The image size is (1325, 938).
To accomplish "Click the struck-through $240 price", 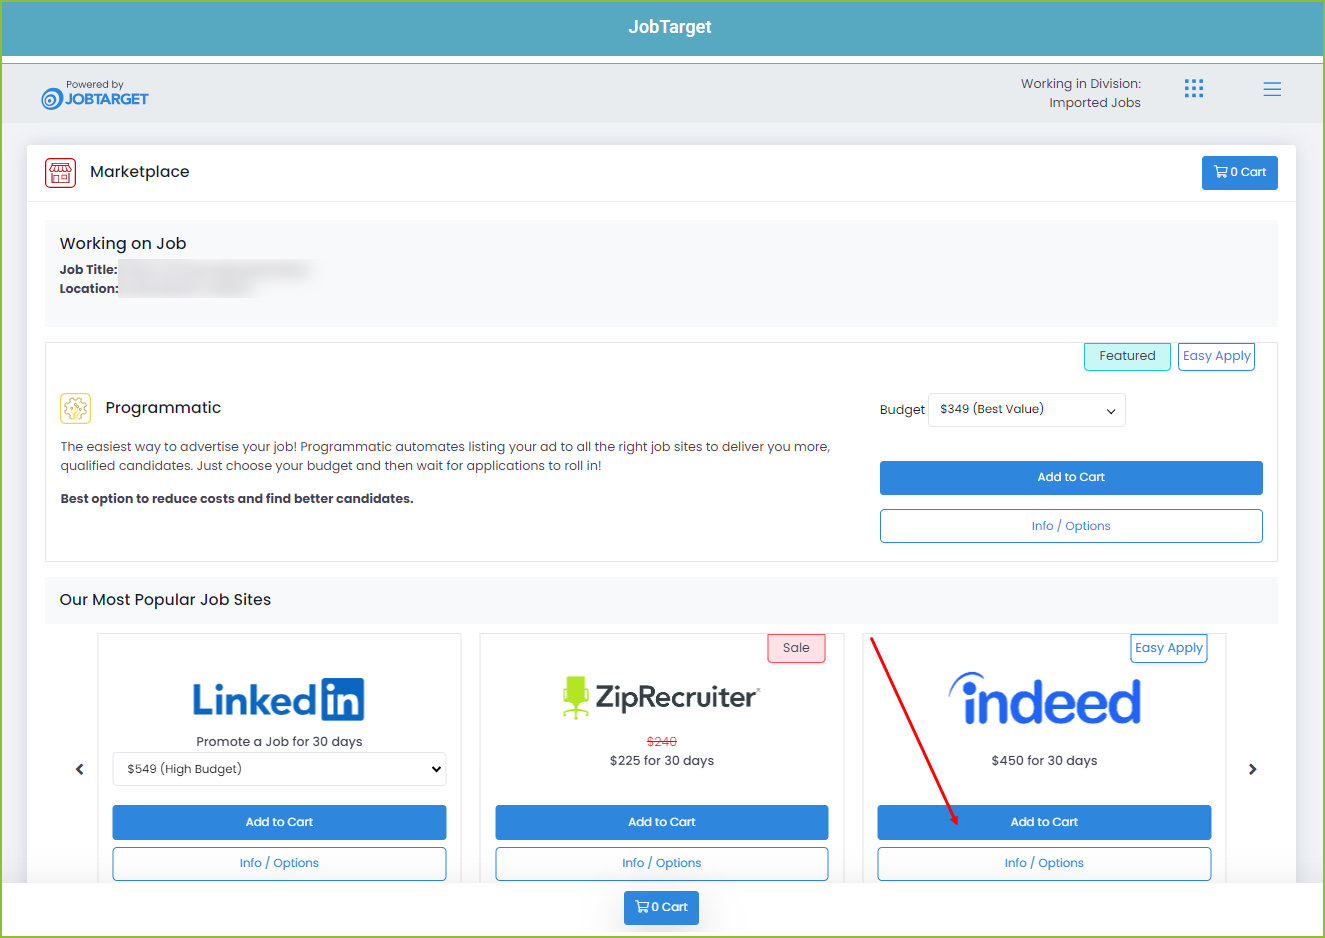I will pyautogui.click(x=662, y=742).
